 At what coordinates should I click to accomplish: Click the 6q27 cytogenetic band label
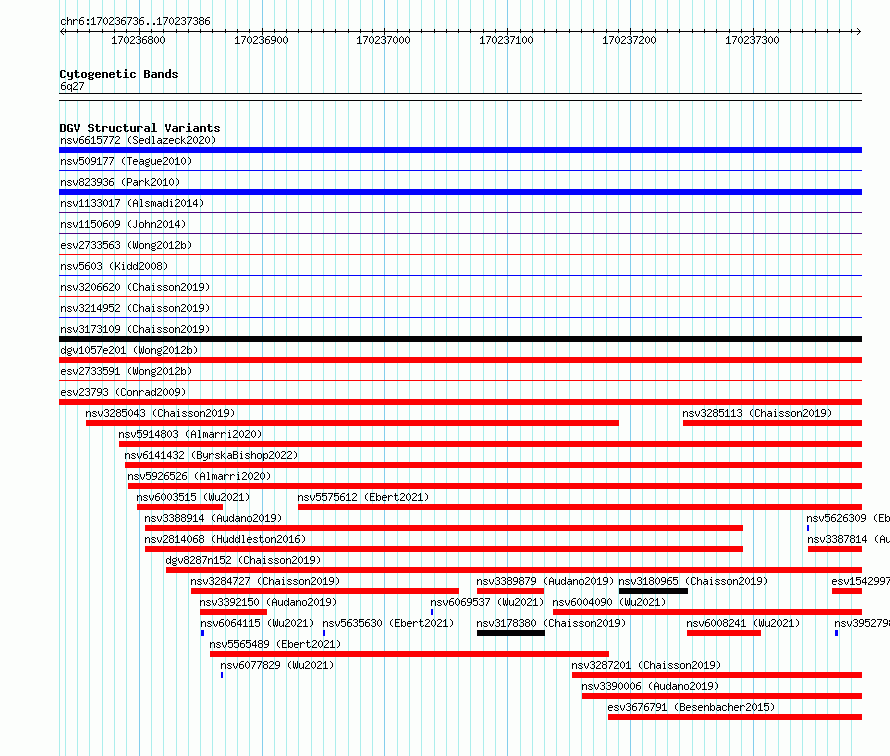coord(72,86)
